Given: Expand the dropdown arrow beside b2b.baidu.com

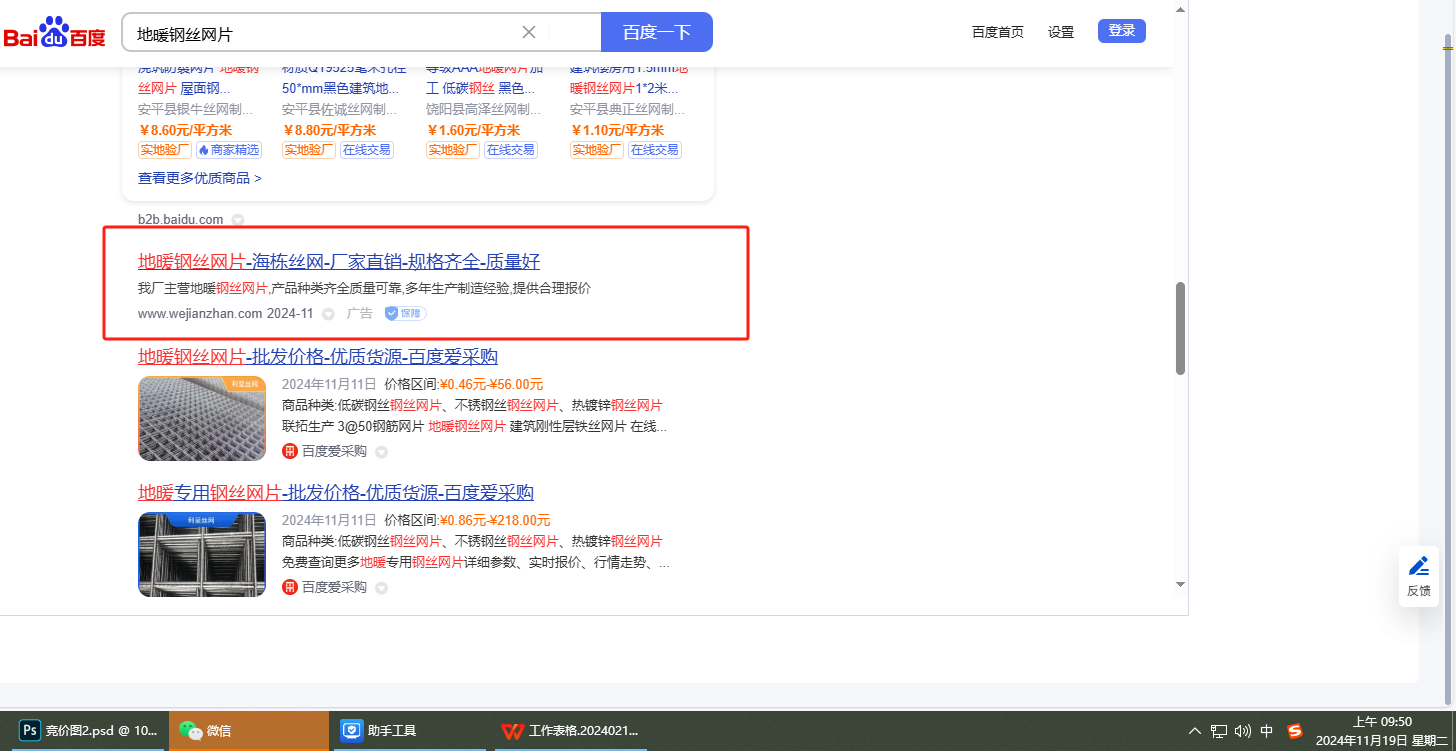Looking at the screenshot, I should tap(238, 220).
